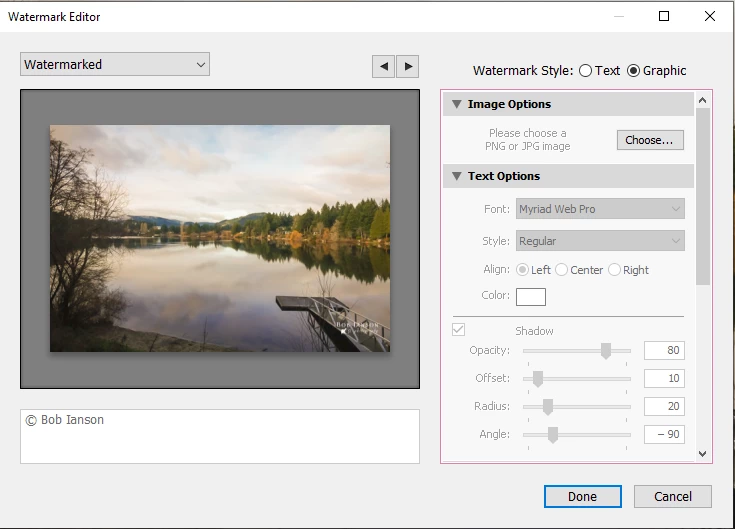Go to next photo with right arrow
The height and width of the screenshot is (529, 735).
click(408, 67)
